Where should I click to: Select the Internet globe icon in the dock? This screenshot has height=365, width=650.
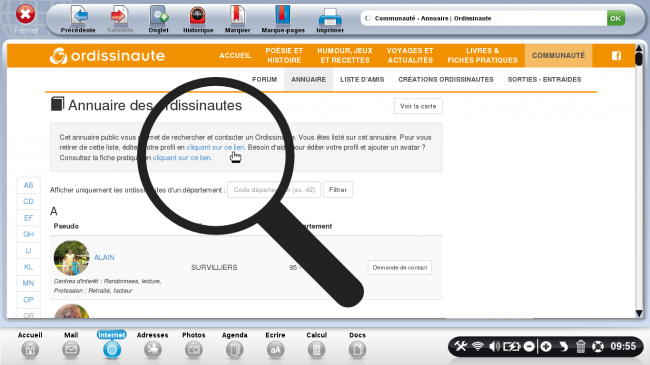(112, 350)
